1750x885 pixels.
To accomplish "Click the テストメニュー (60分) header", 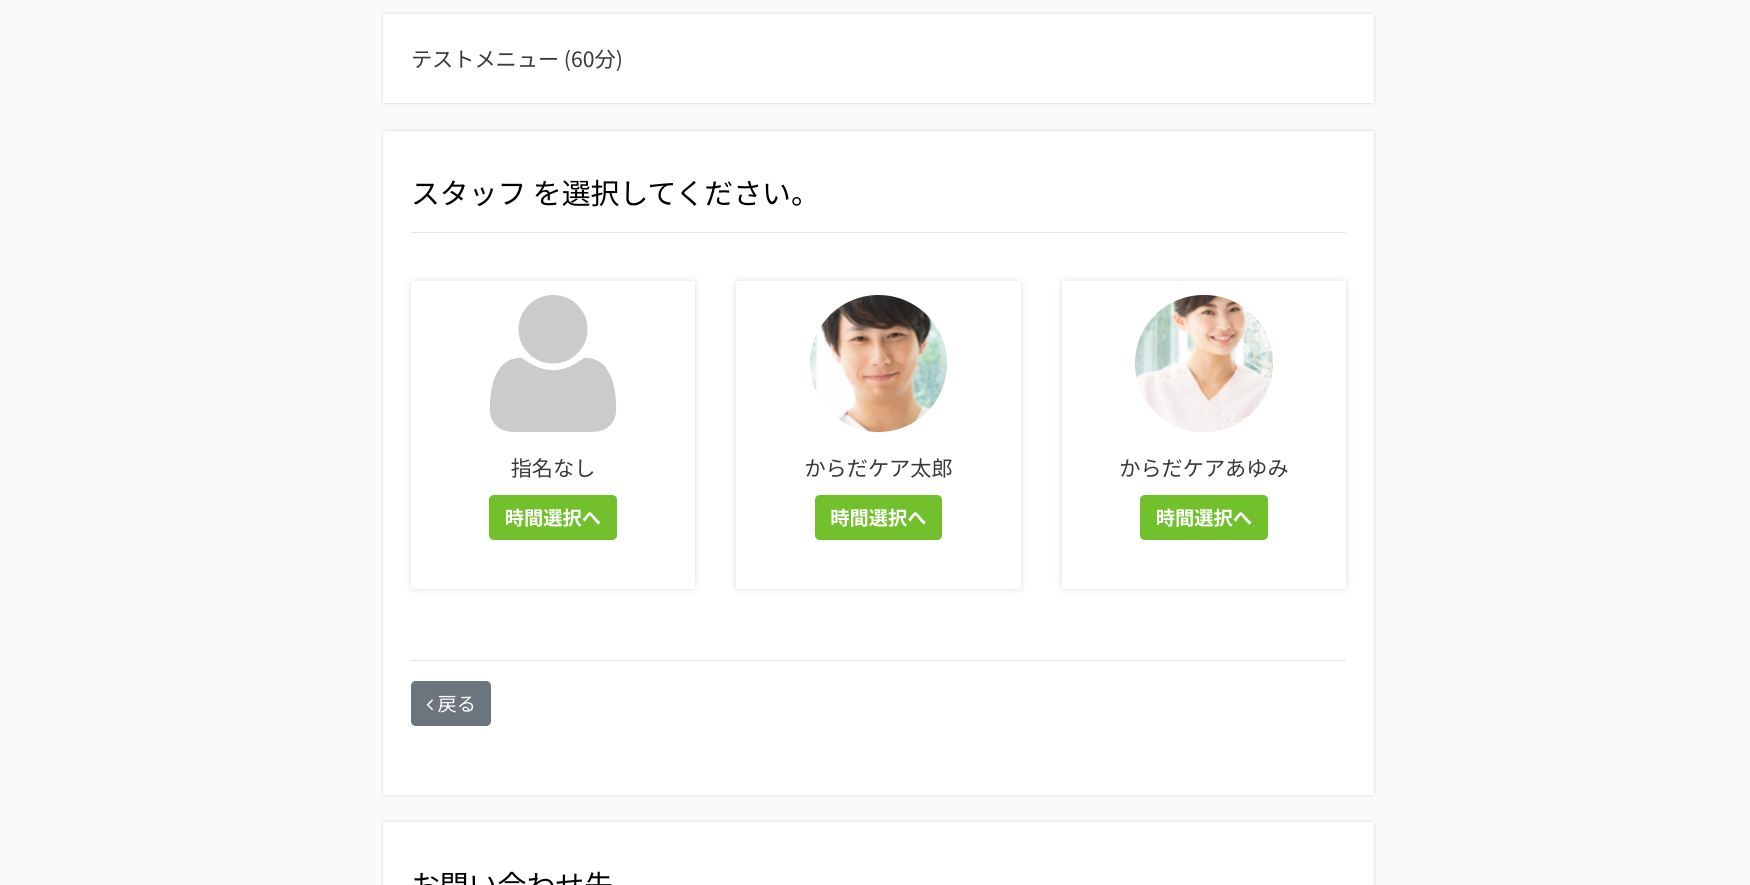I will pos(517,59).
